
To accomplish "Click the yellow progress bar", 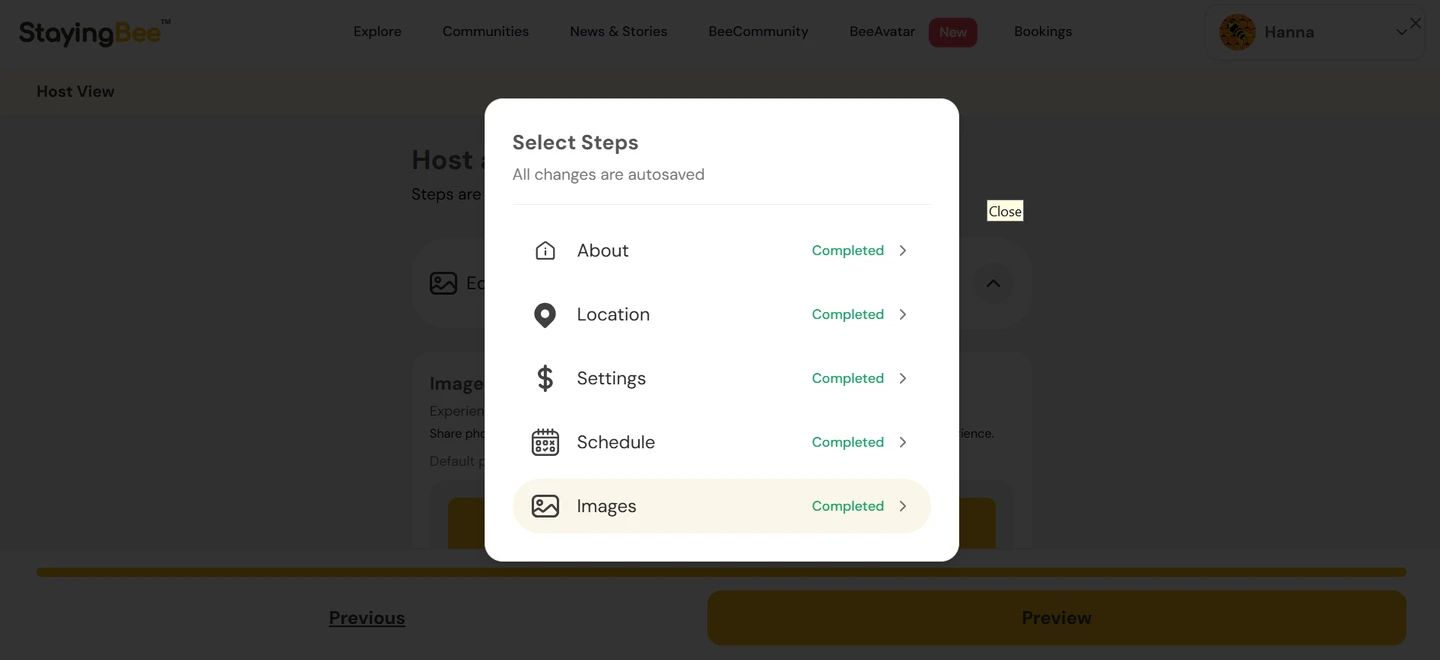I will pyautogui.click(x=721, y=573).
